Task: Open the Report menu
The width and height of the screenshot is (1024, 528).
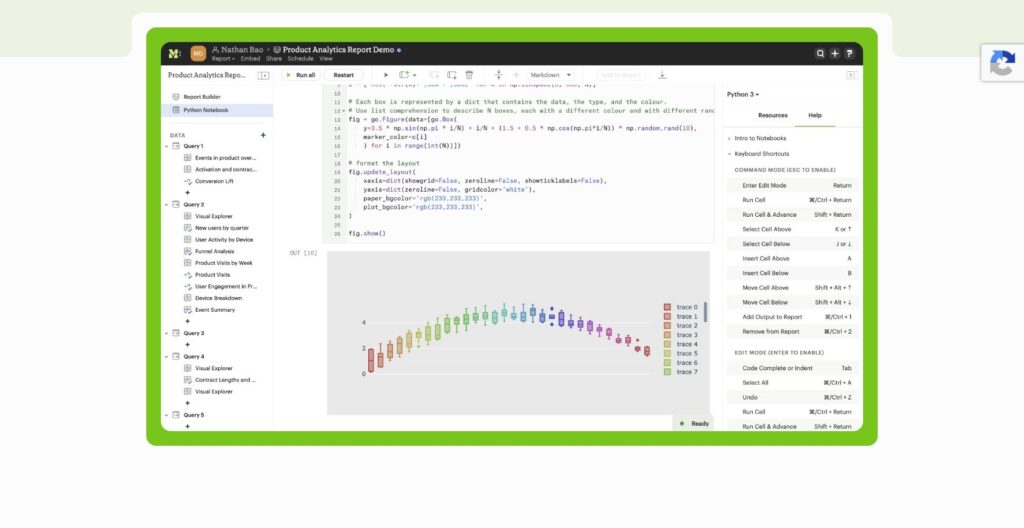Action: pyautogui.click(x=223, y=59)
